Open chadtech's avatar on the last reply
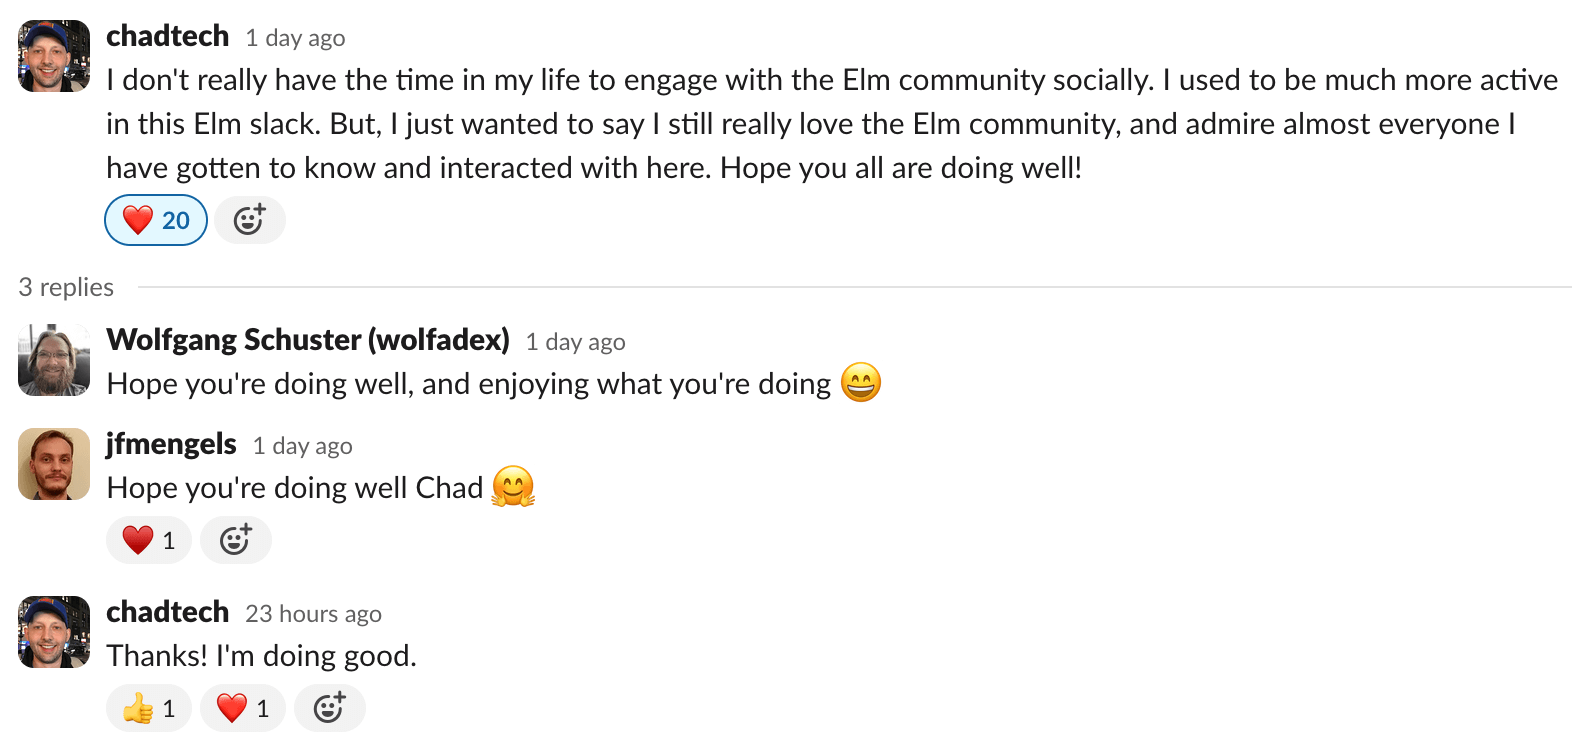This screenshot has width=1590, height=754. coord(54,632)
